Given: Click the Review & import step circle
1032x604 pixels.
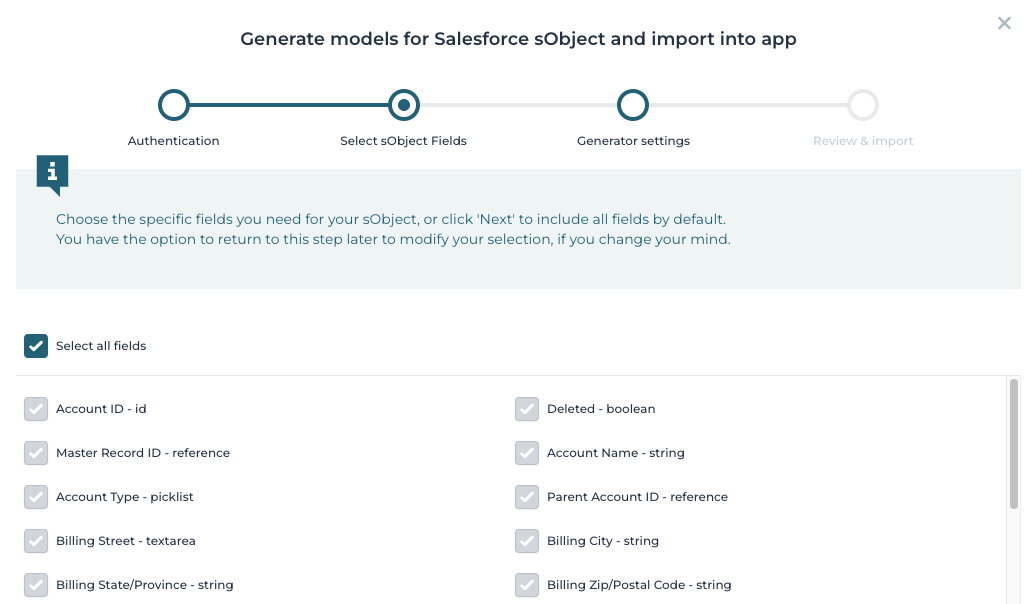Looking at the screenshot, I should click(x=862, y=104).
